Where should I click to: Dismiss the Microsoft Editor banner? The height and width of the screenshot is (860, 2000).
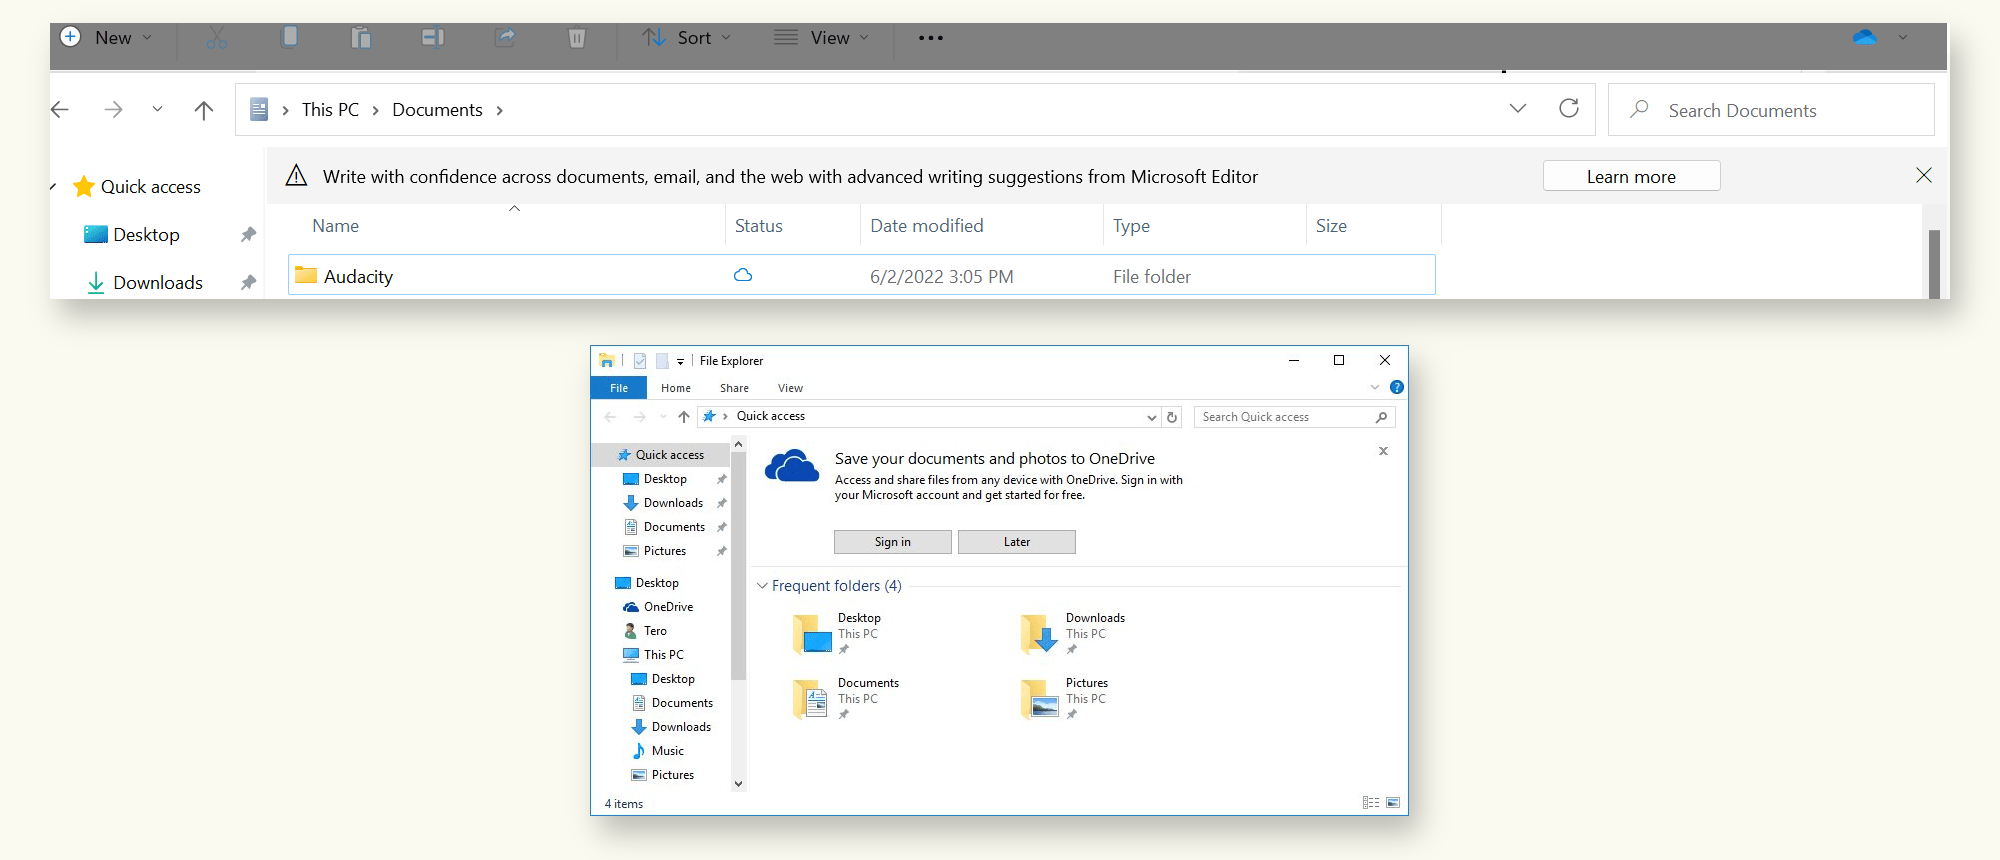pyautogui.click(x=1924, y=175)
